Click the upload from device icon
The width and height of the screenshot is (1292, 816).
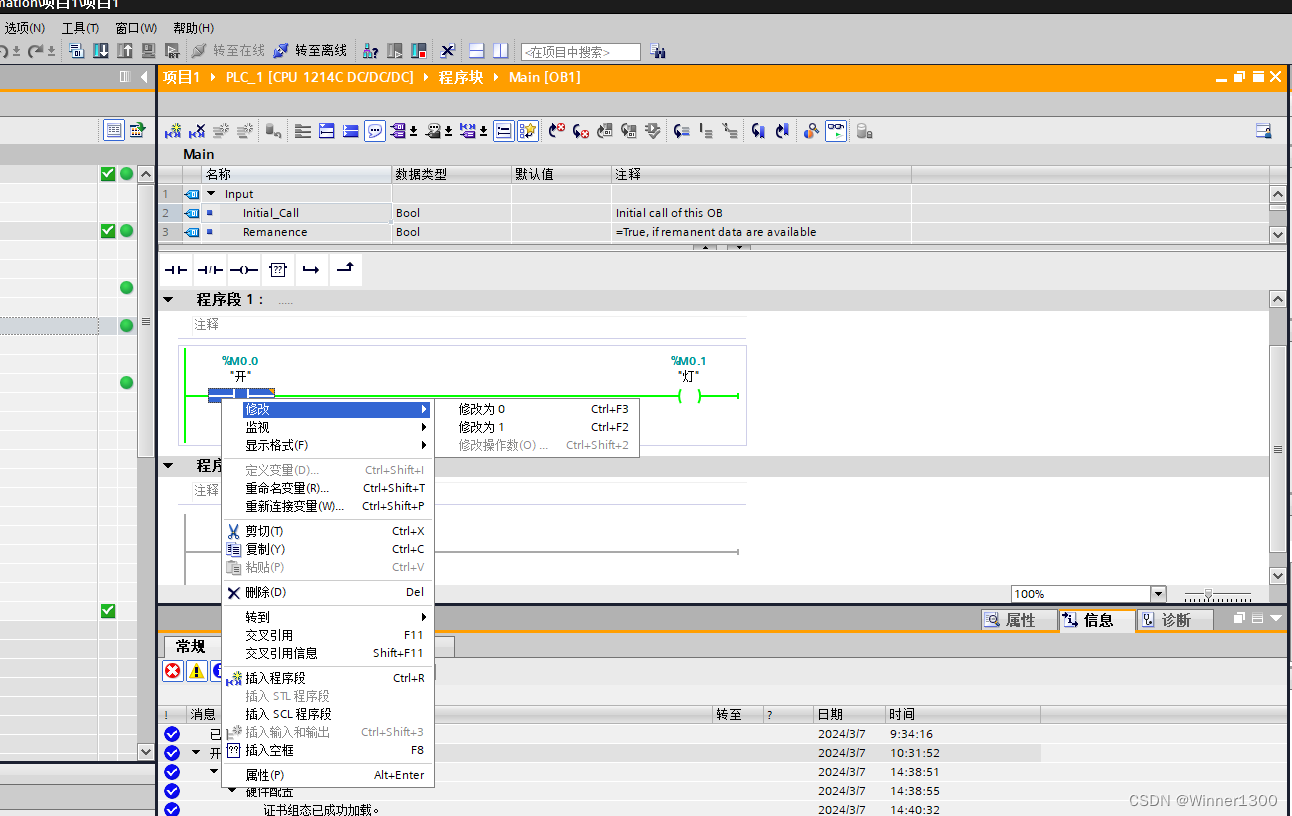point(125,50)
